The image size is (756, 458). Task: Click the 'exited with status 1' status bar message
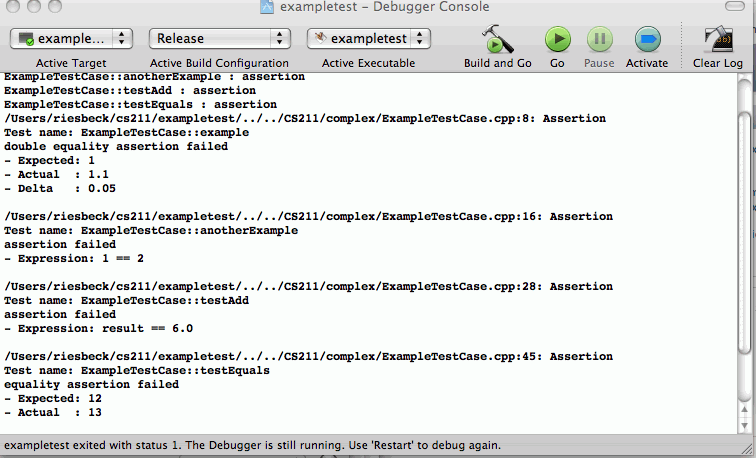(x=253, y=445)
